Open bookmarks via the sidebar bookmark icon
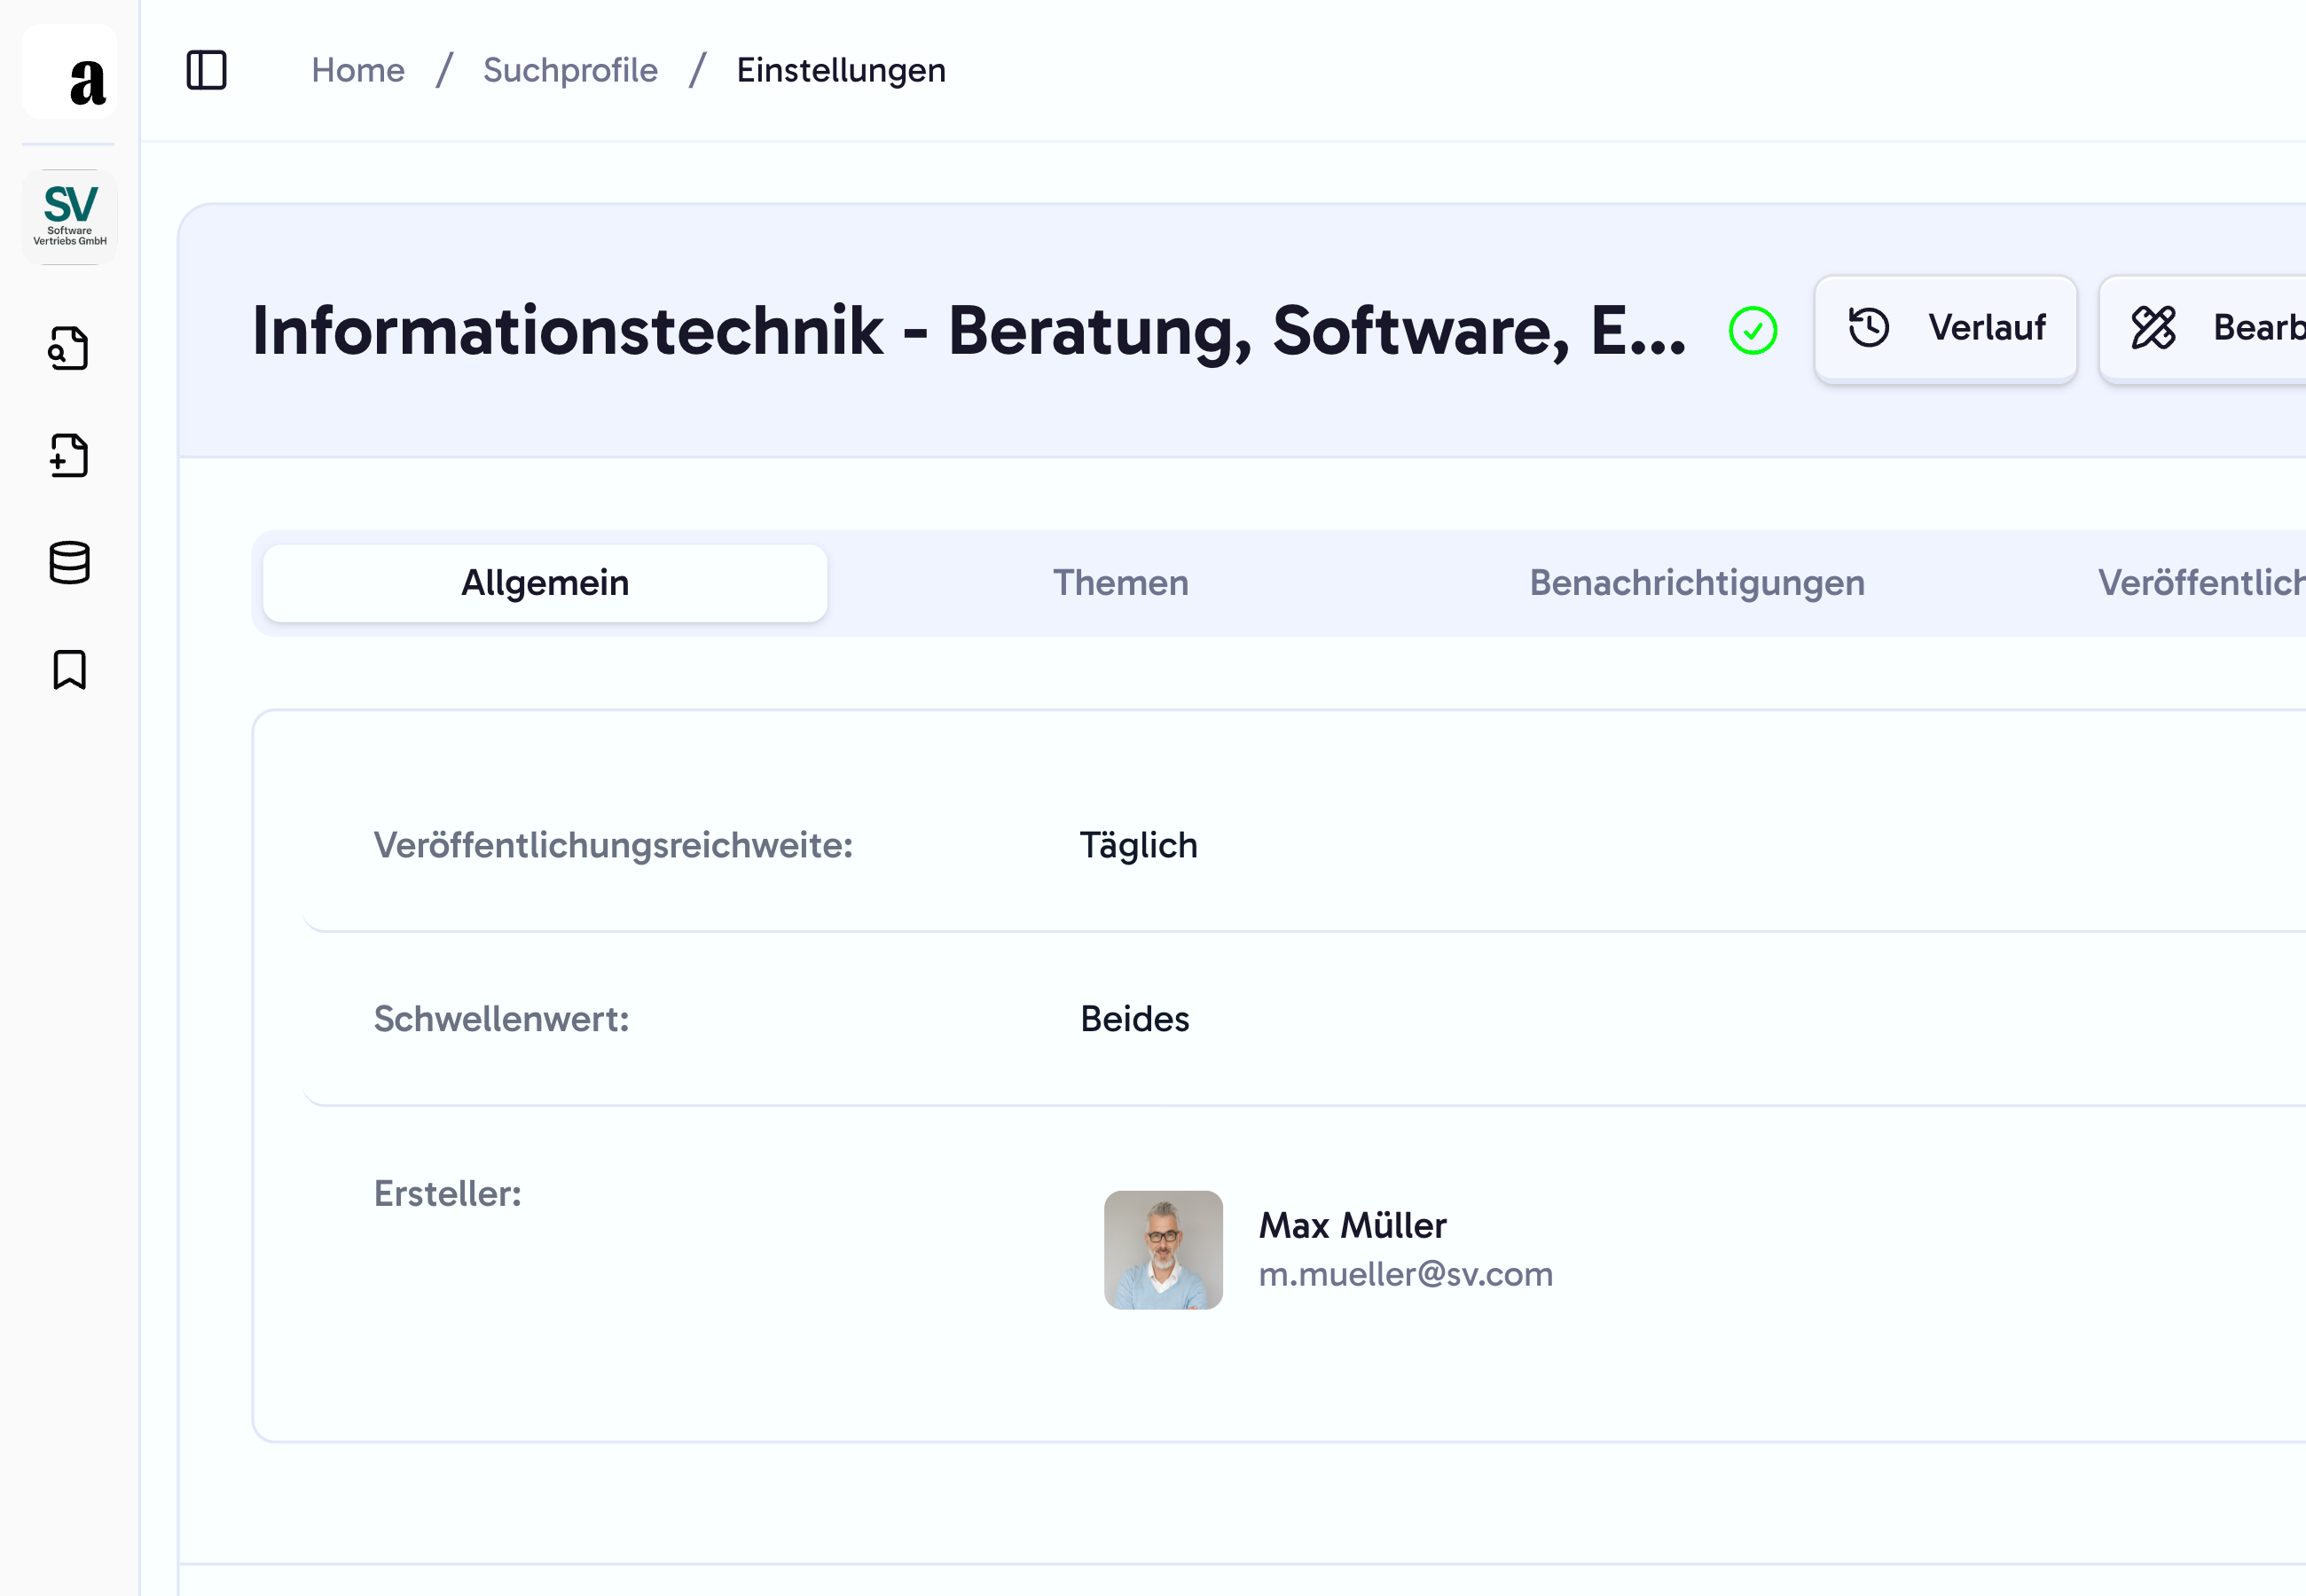Screen dimensions: 2306x1596 pyautogui.click(x=69, y=671)
